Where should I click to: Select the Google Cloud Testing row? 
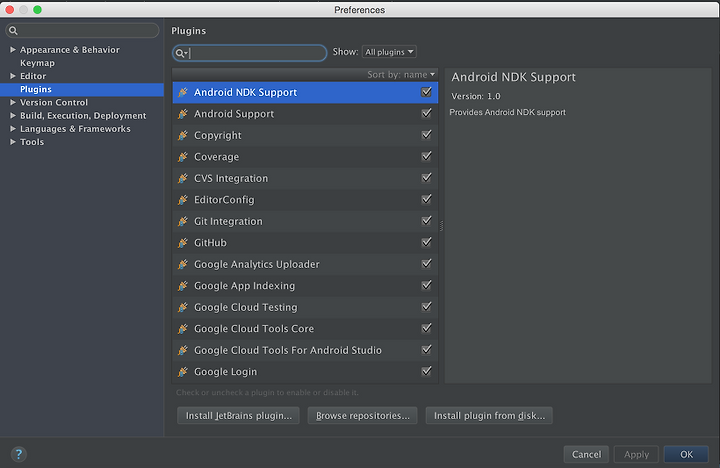click(305, 307)
